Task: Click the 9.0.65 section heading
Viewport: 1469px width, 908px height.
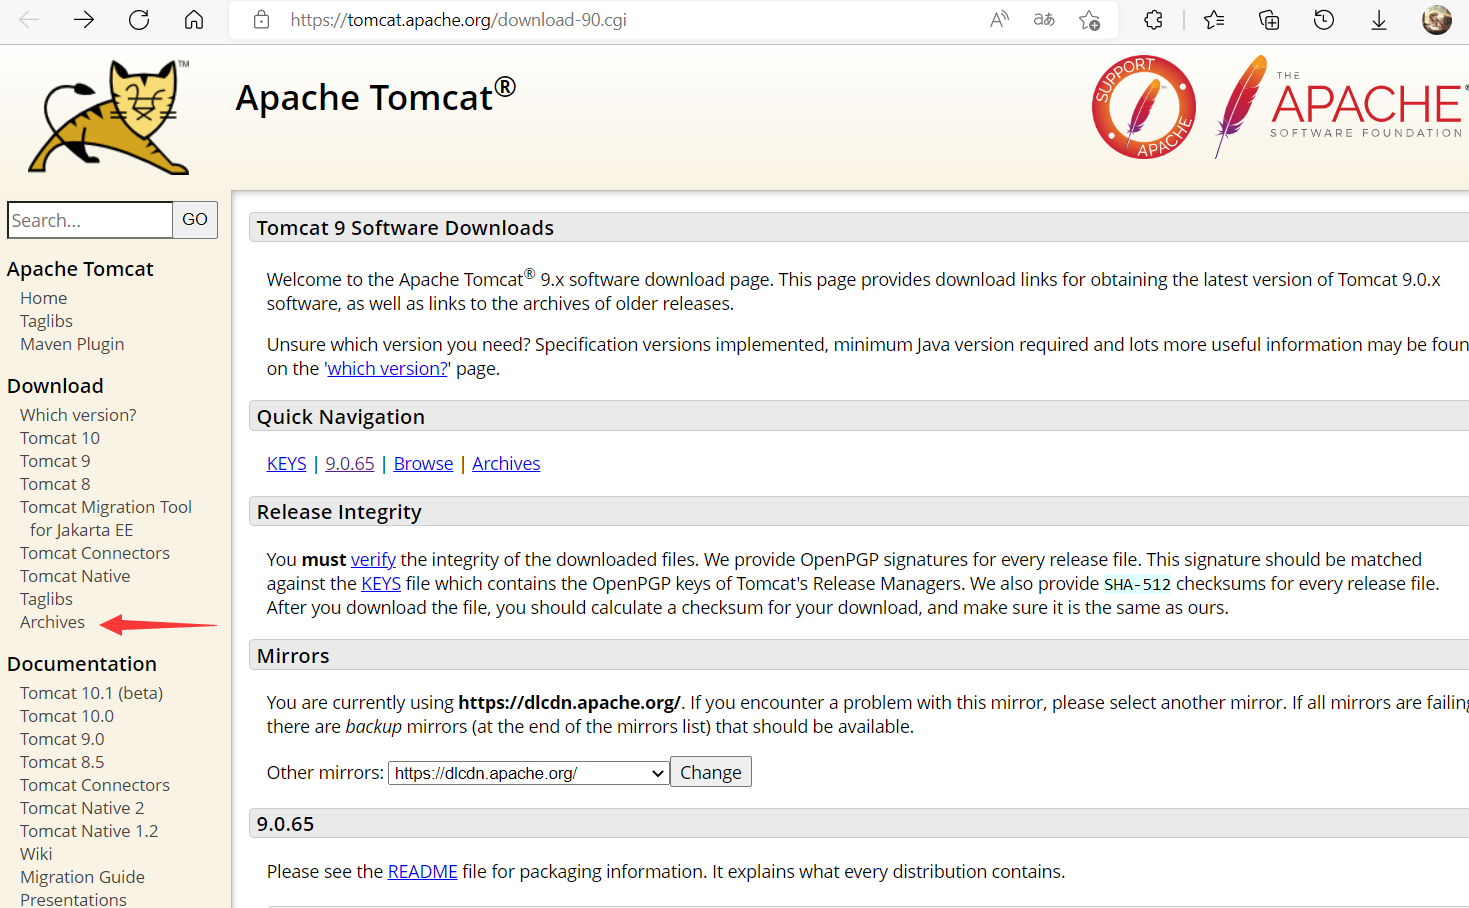Action: [x=285, y=824]
